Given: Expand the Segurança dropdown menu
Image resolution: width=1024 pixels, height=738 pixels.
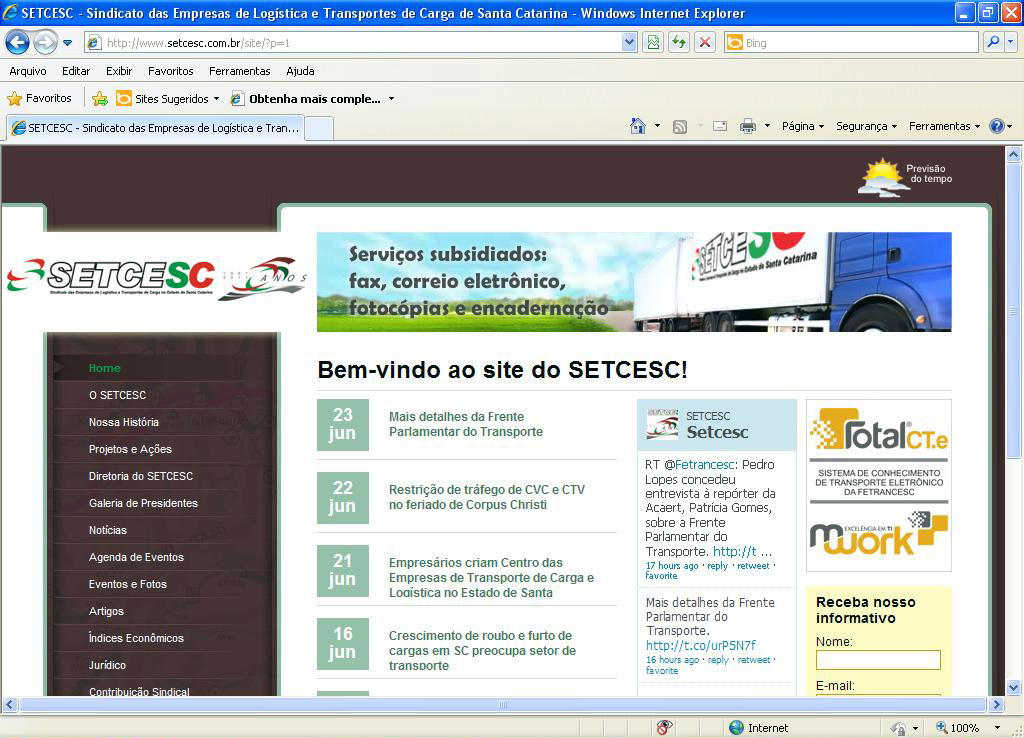Looking at the screenshot, I should [x=867, y=126].
